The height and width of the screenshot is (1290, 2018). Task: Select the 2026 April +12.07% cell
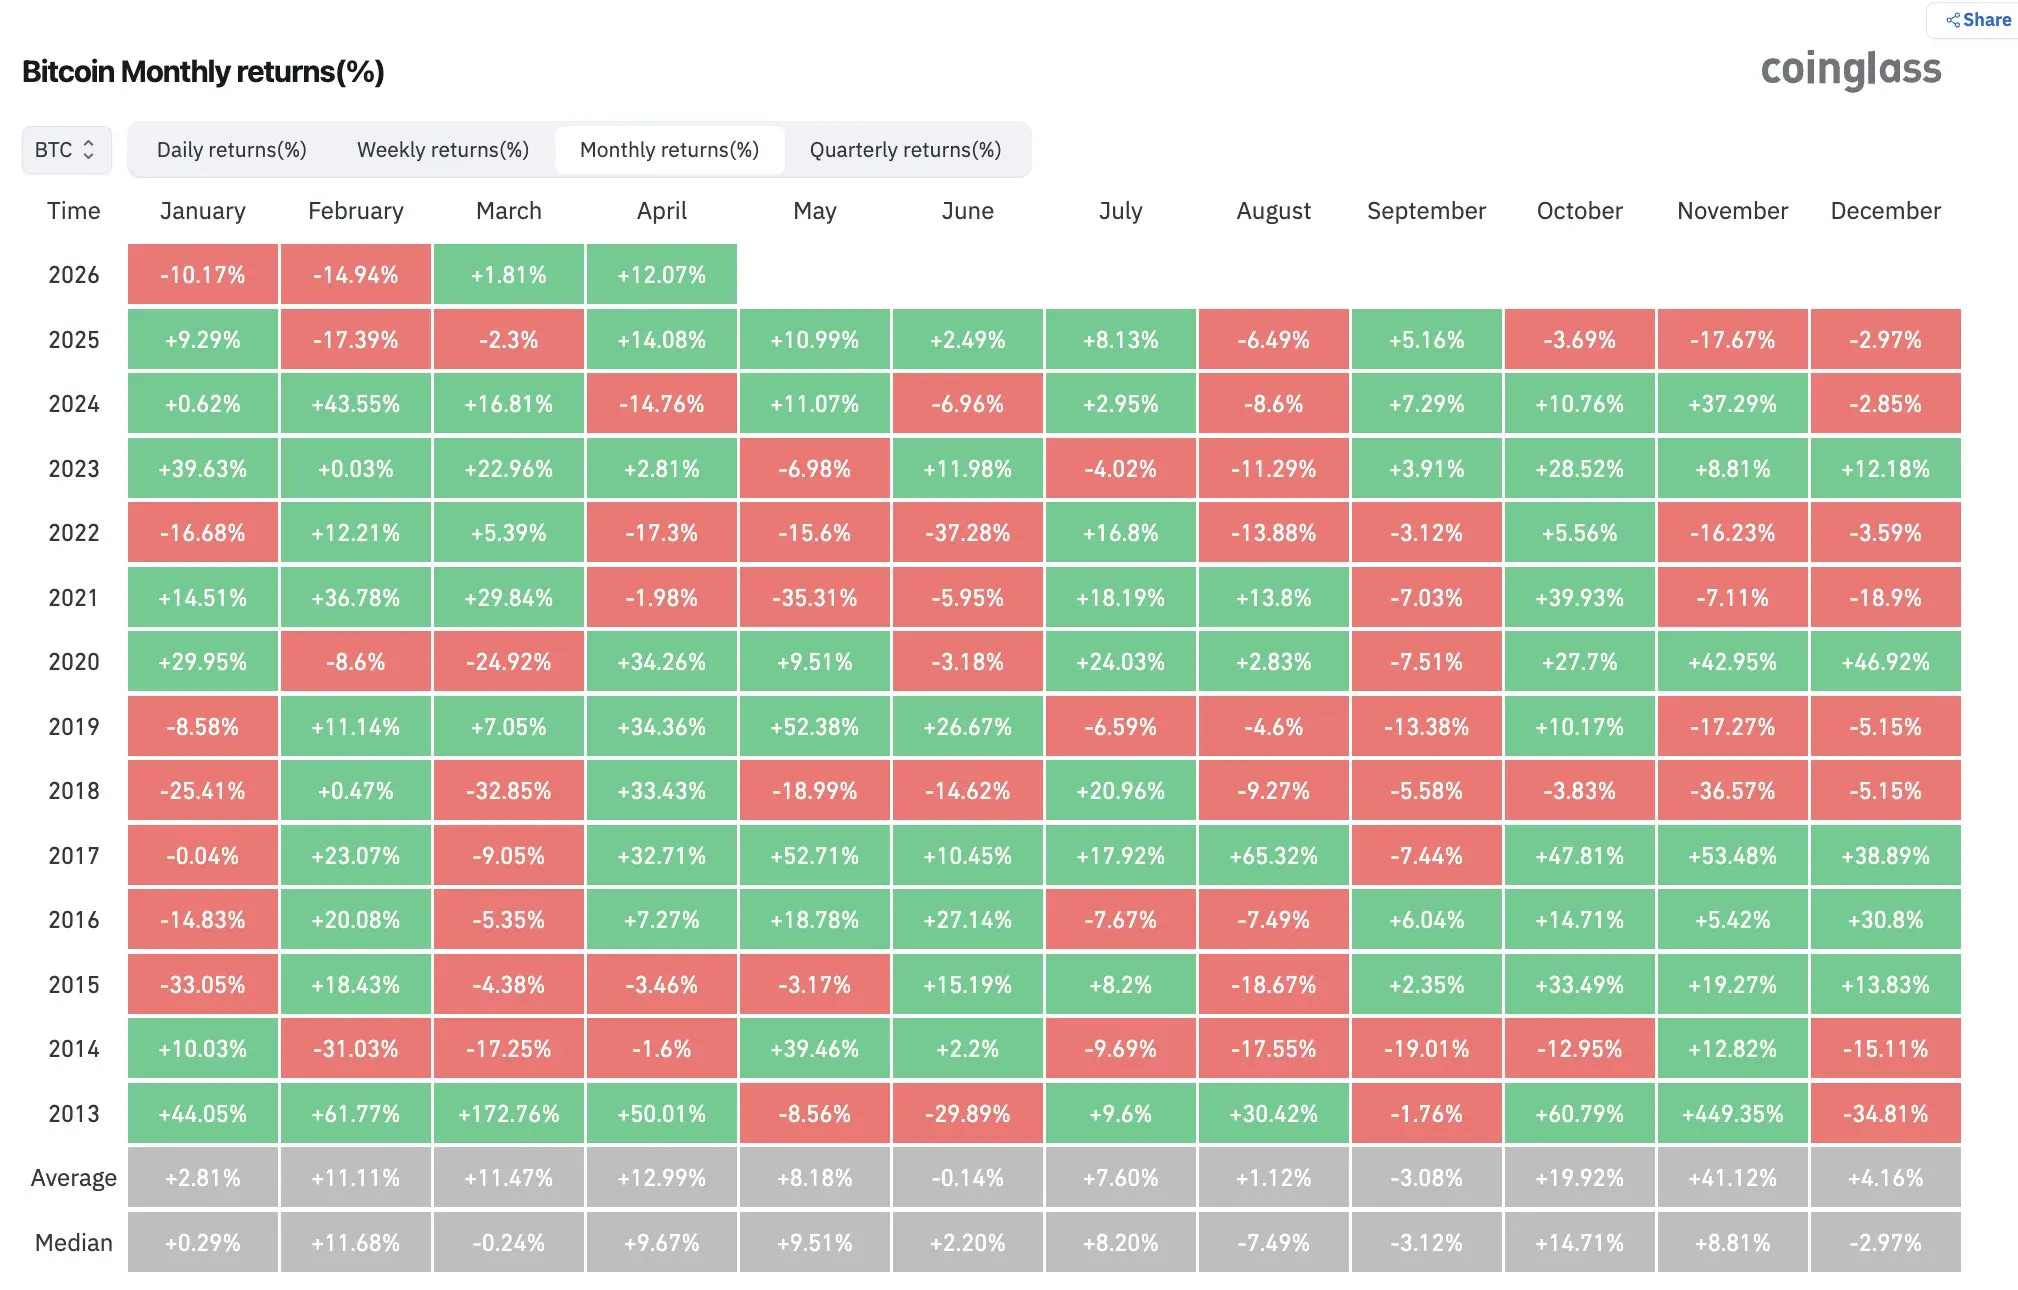click(x=662, y=274)
